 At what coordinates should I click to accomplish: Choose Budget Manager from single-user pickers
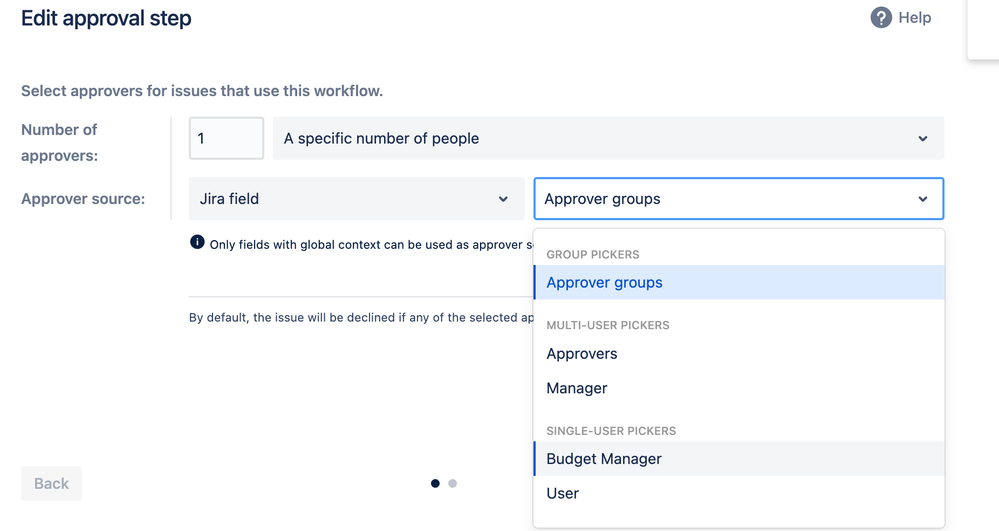pos(739,459)
